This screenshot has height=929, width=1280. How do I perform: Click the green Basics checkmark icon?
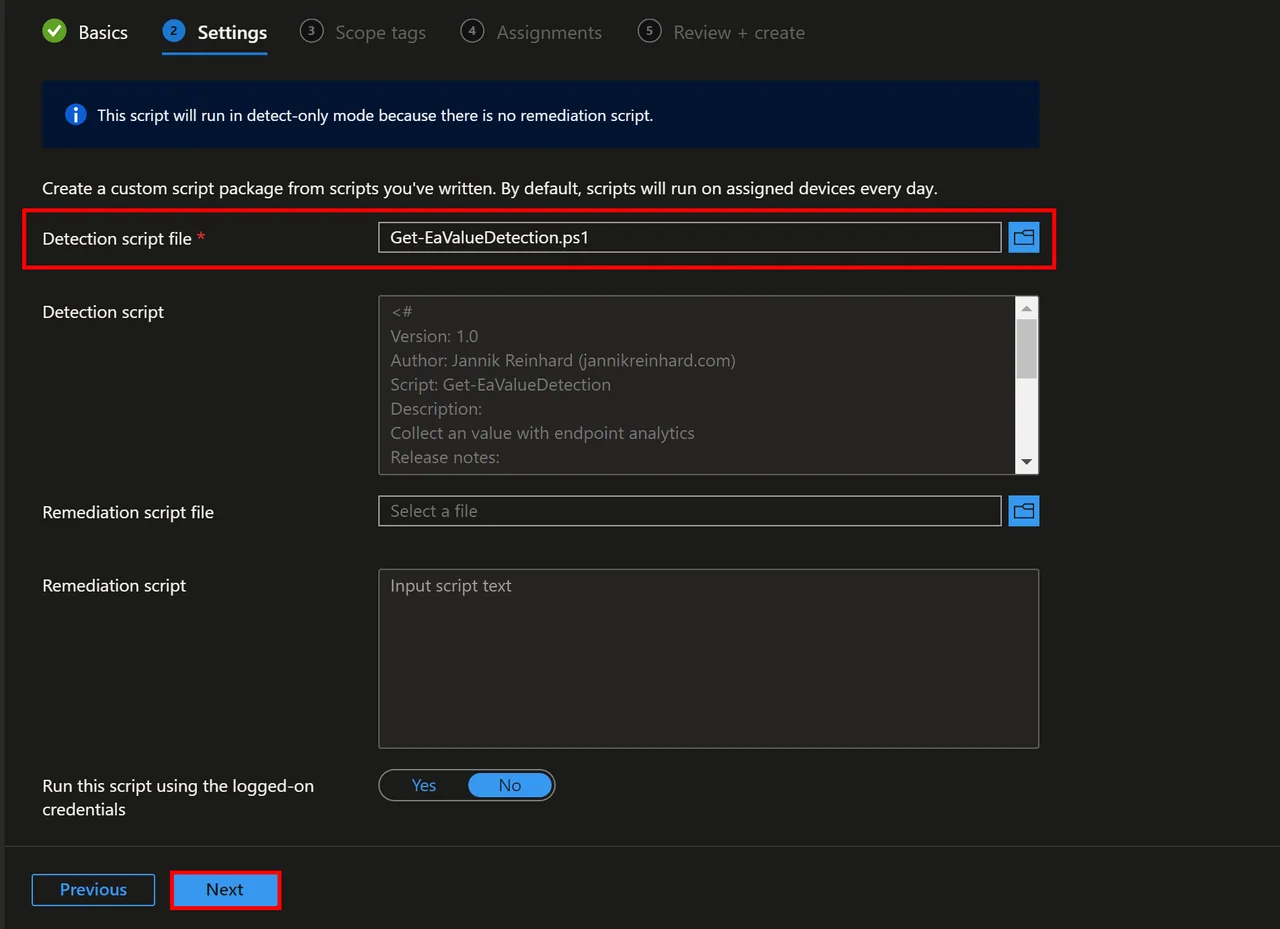click(x=54, y=32)
